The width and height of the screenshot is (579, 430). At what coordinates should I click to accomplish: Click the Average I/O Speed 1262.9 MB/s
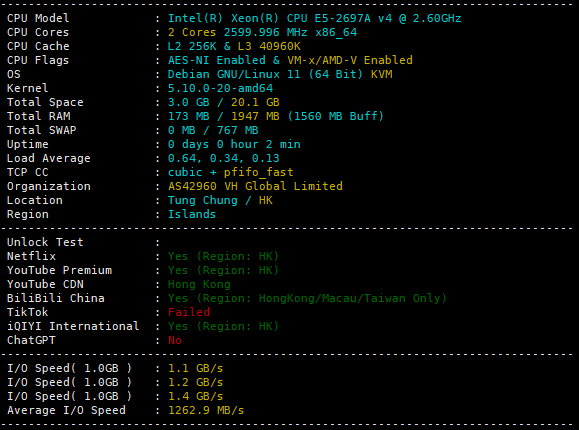point(206,410)
